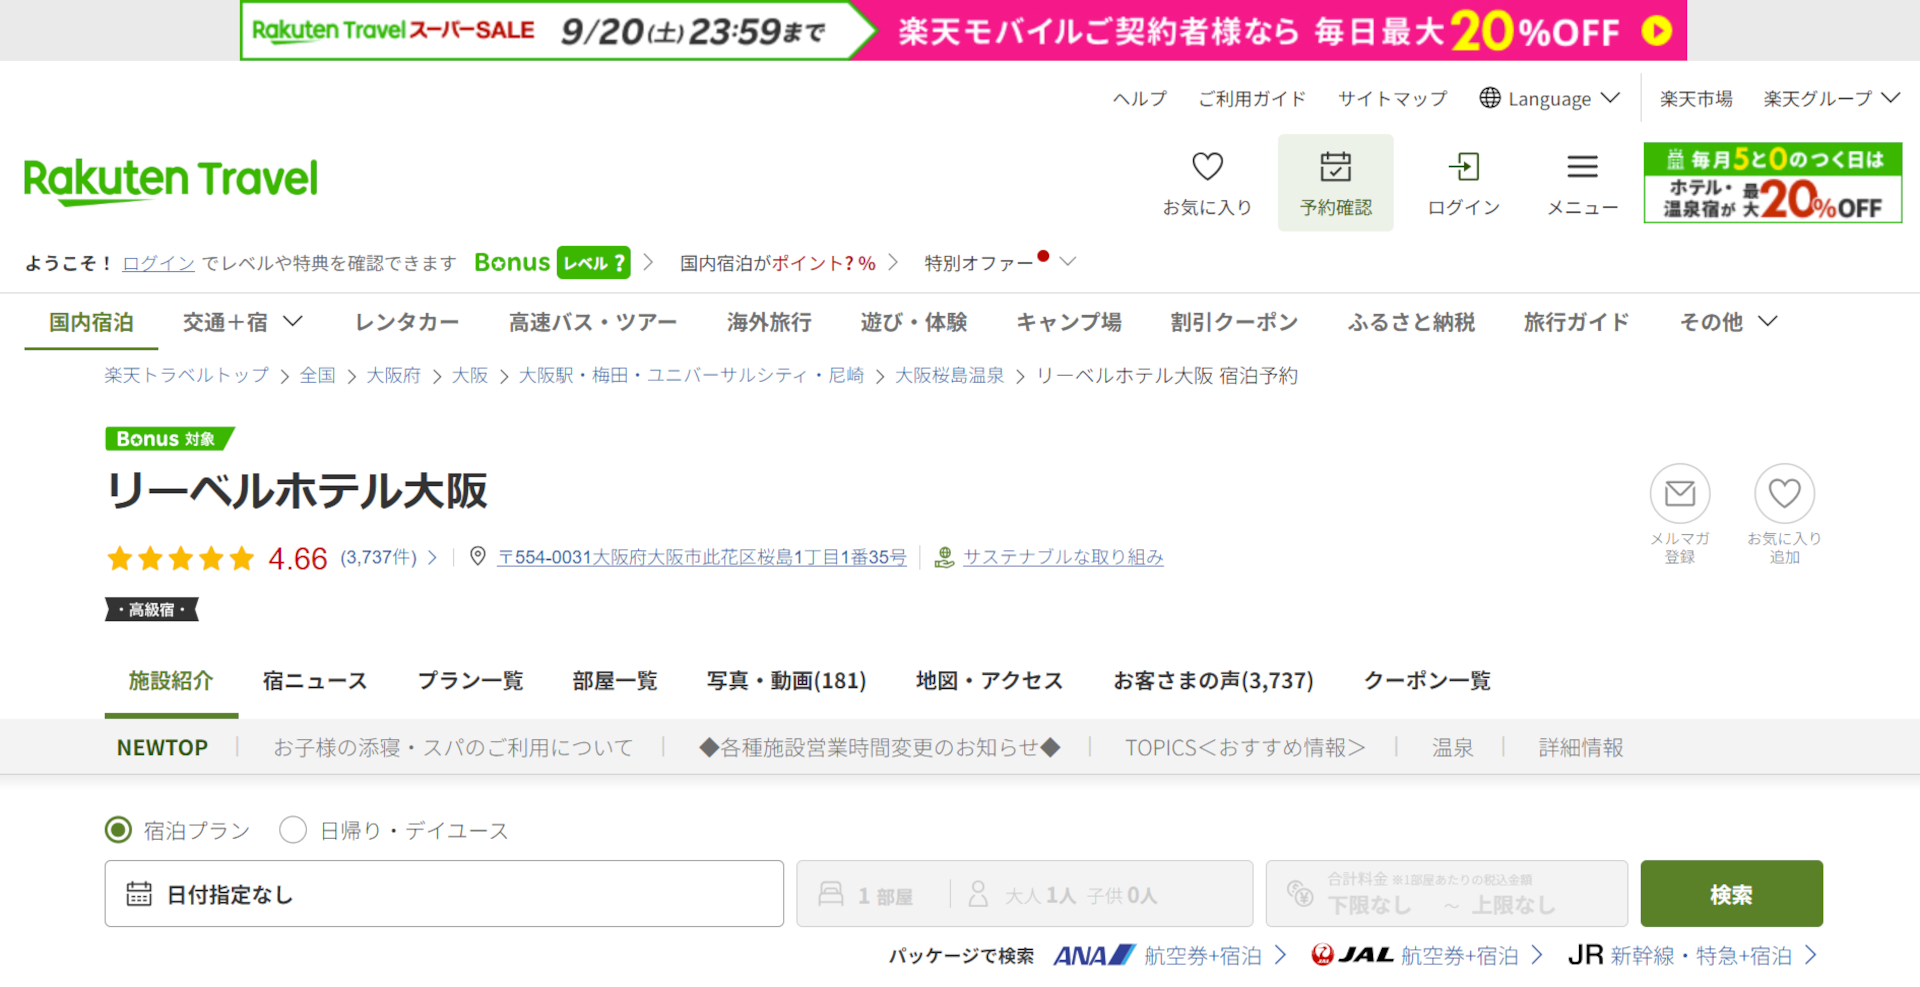
Task: Select the 宿泊プラン radio button
Action: pyautogui.click(x=119, y=829)
